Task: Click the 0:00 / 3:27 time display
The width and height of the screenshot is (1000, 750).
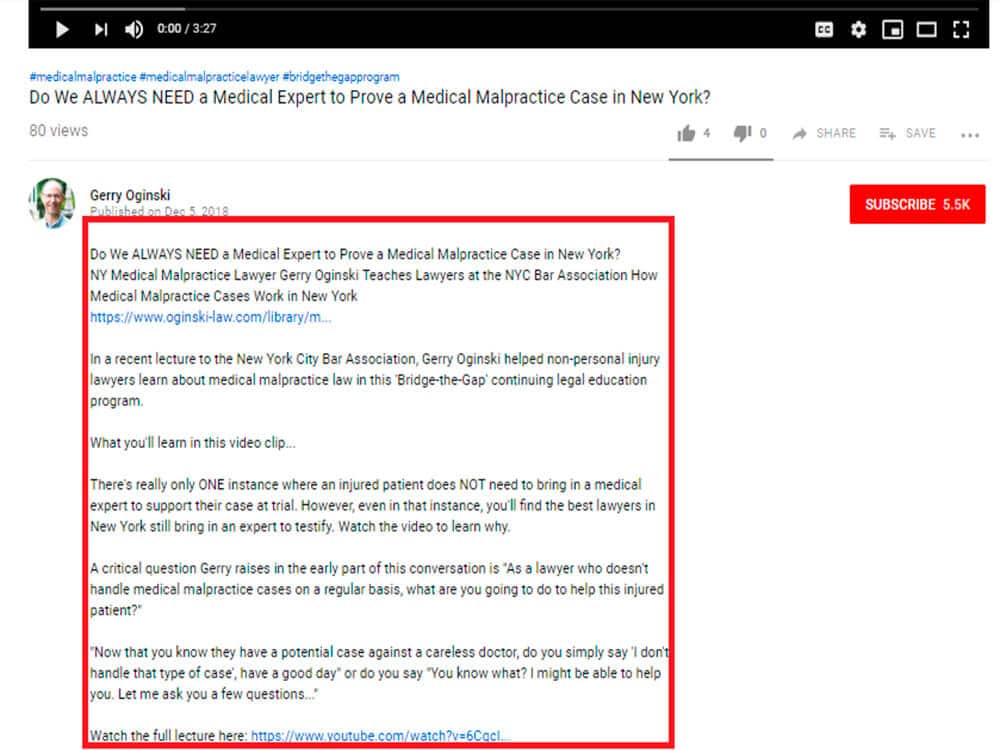Action: click(x=187, y=29)
